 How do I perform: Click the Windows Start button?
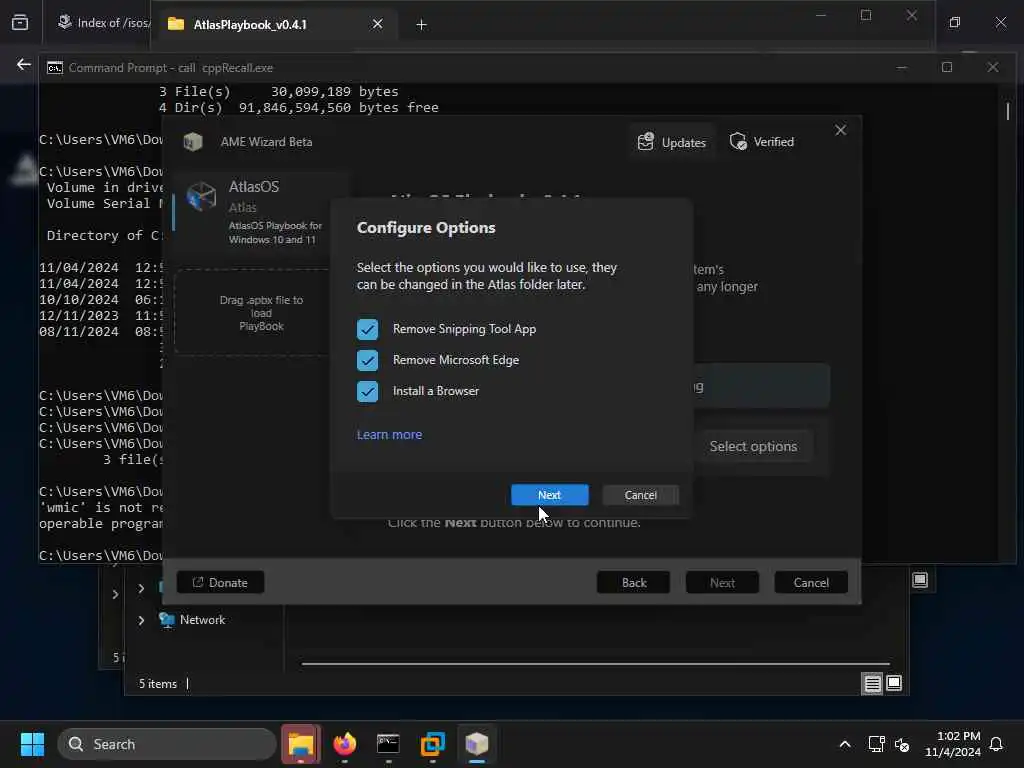(32, 744)
